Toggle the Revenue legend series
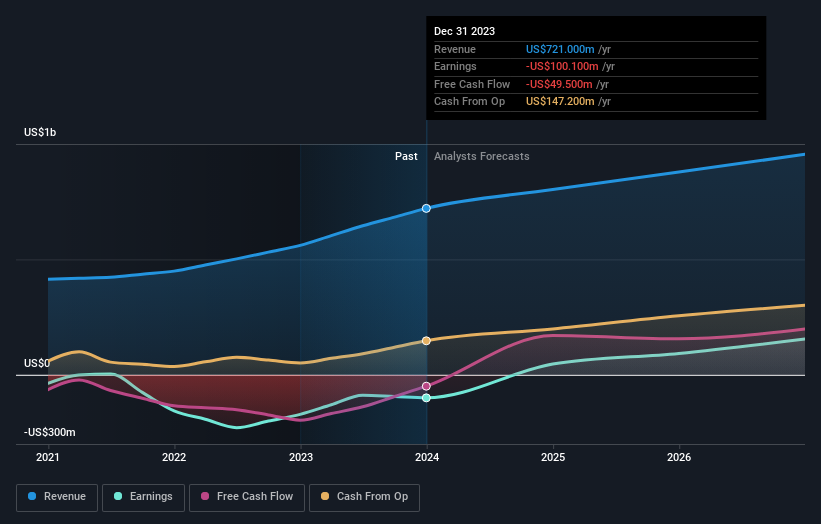 coord(57,497)
